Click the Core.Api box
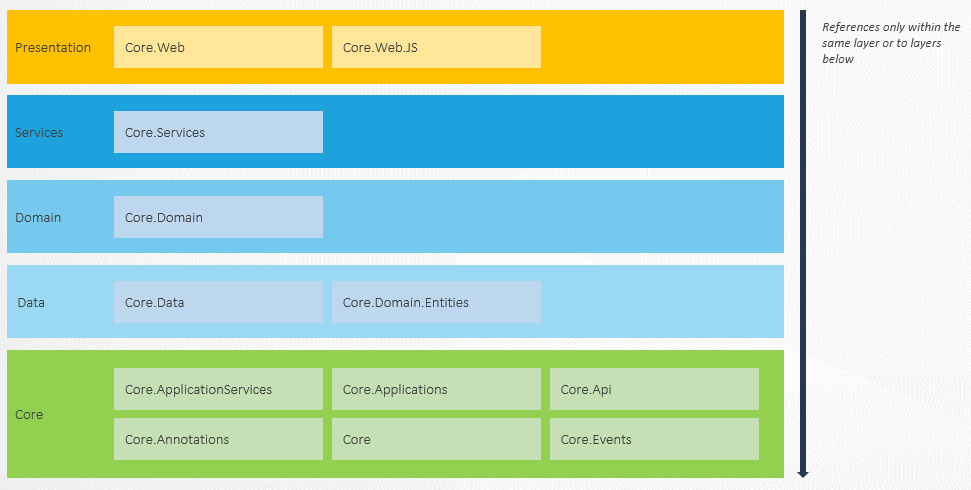 654,389
